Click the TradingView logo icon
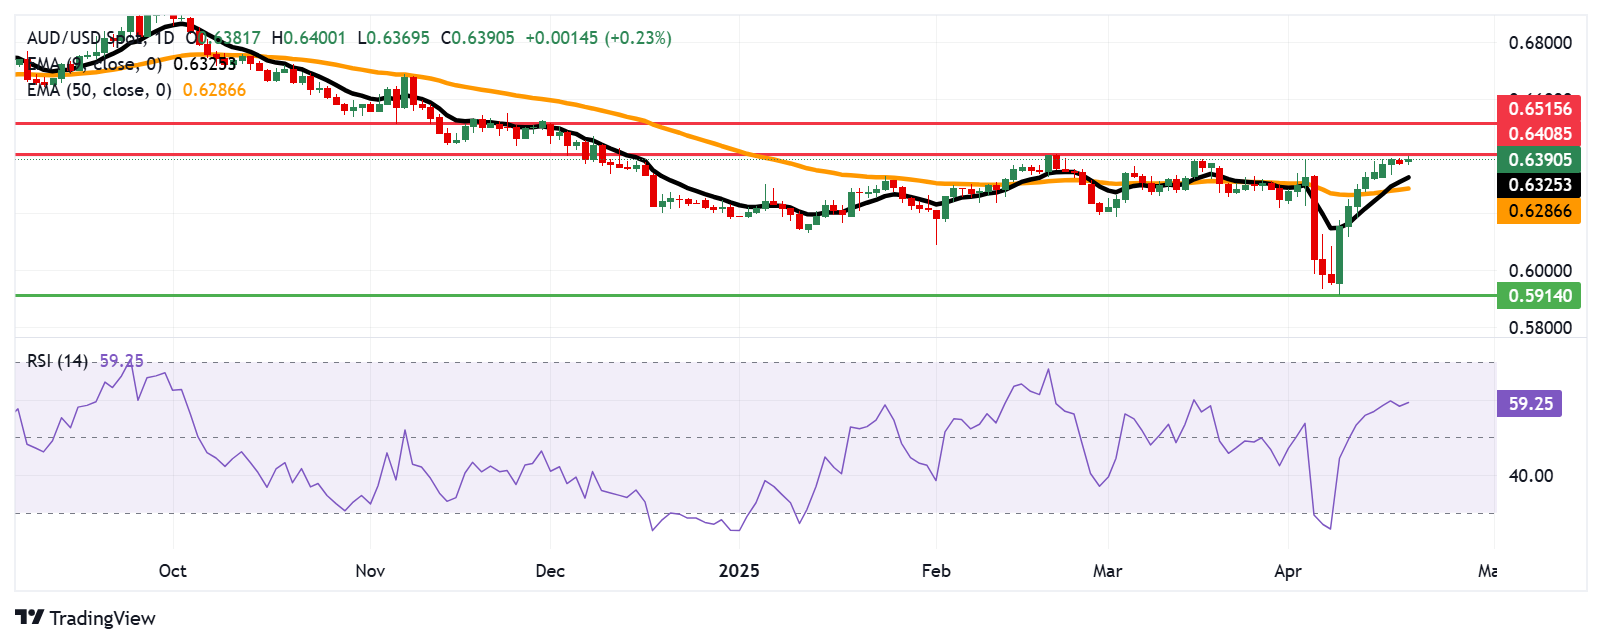 pos(29,618)
